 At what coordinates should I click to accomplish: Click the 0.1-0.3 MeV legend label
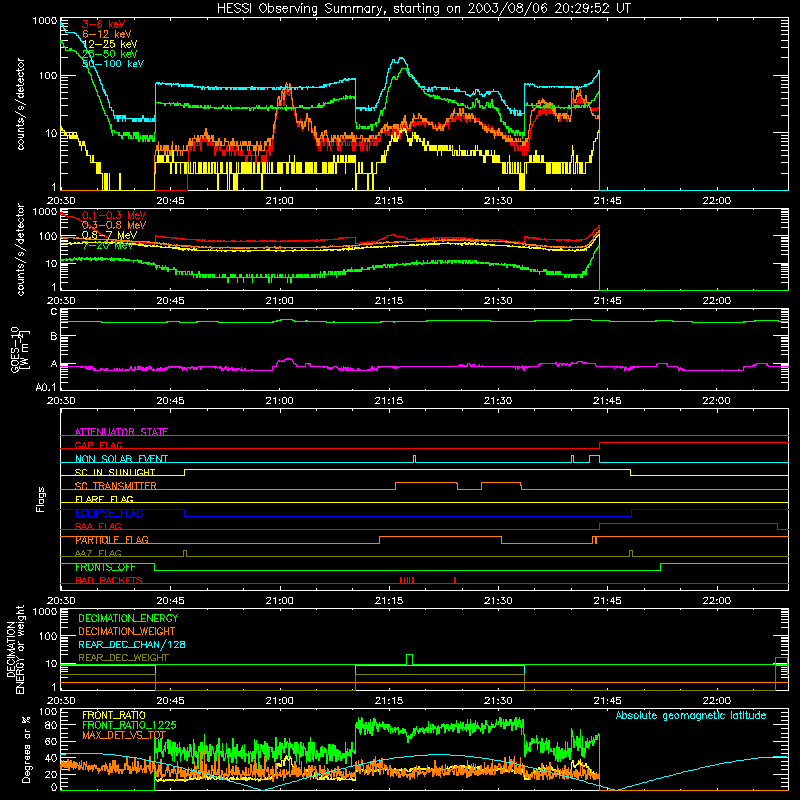[x=114, y=215]
